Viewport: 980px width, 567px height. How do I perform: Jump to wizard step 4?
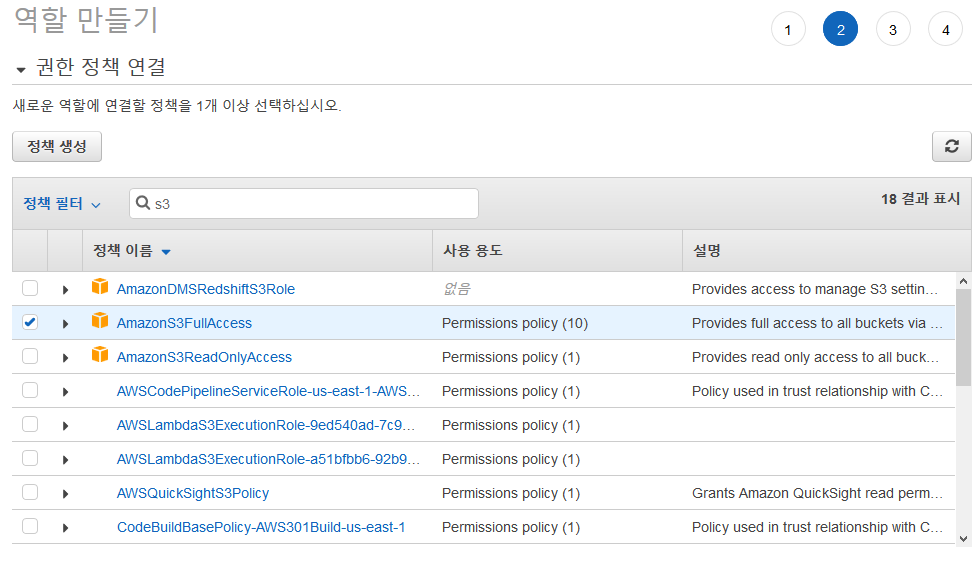coord(946,29)
